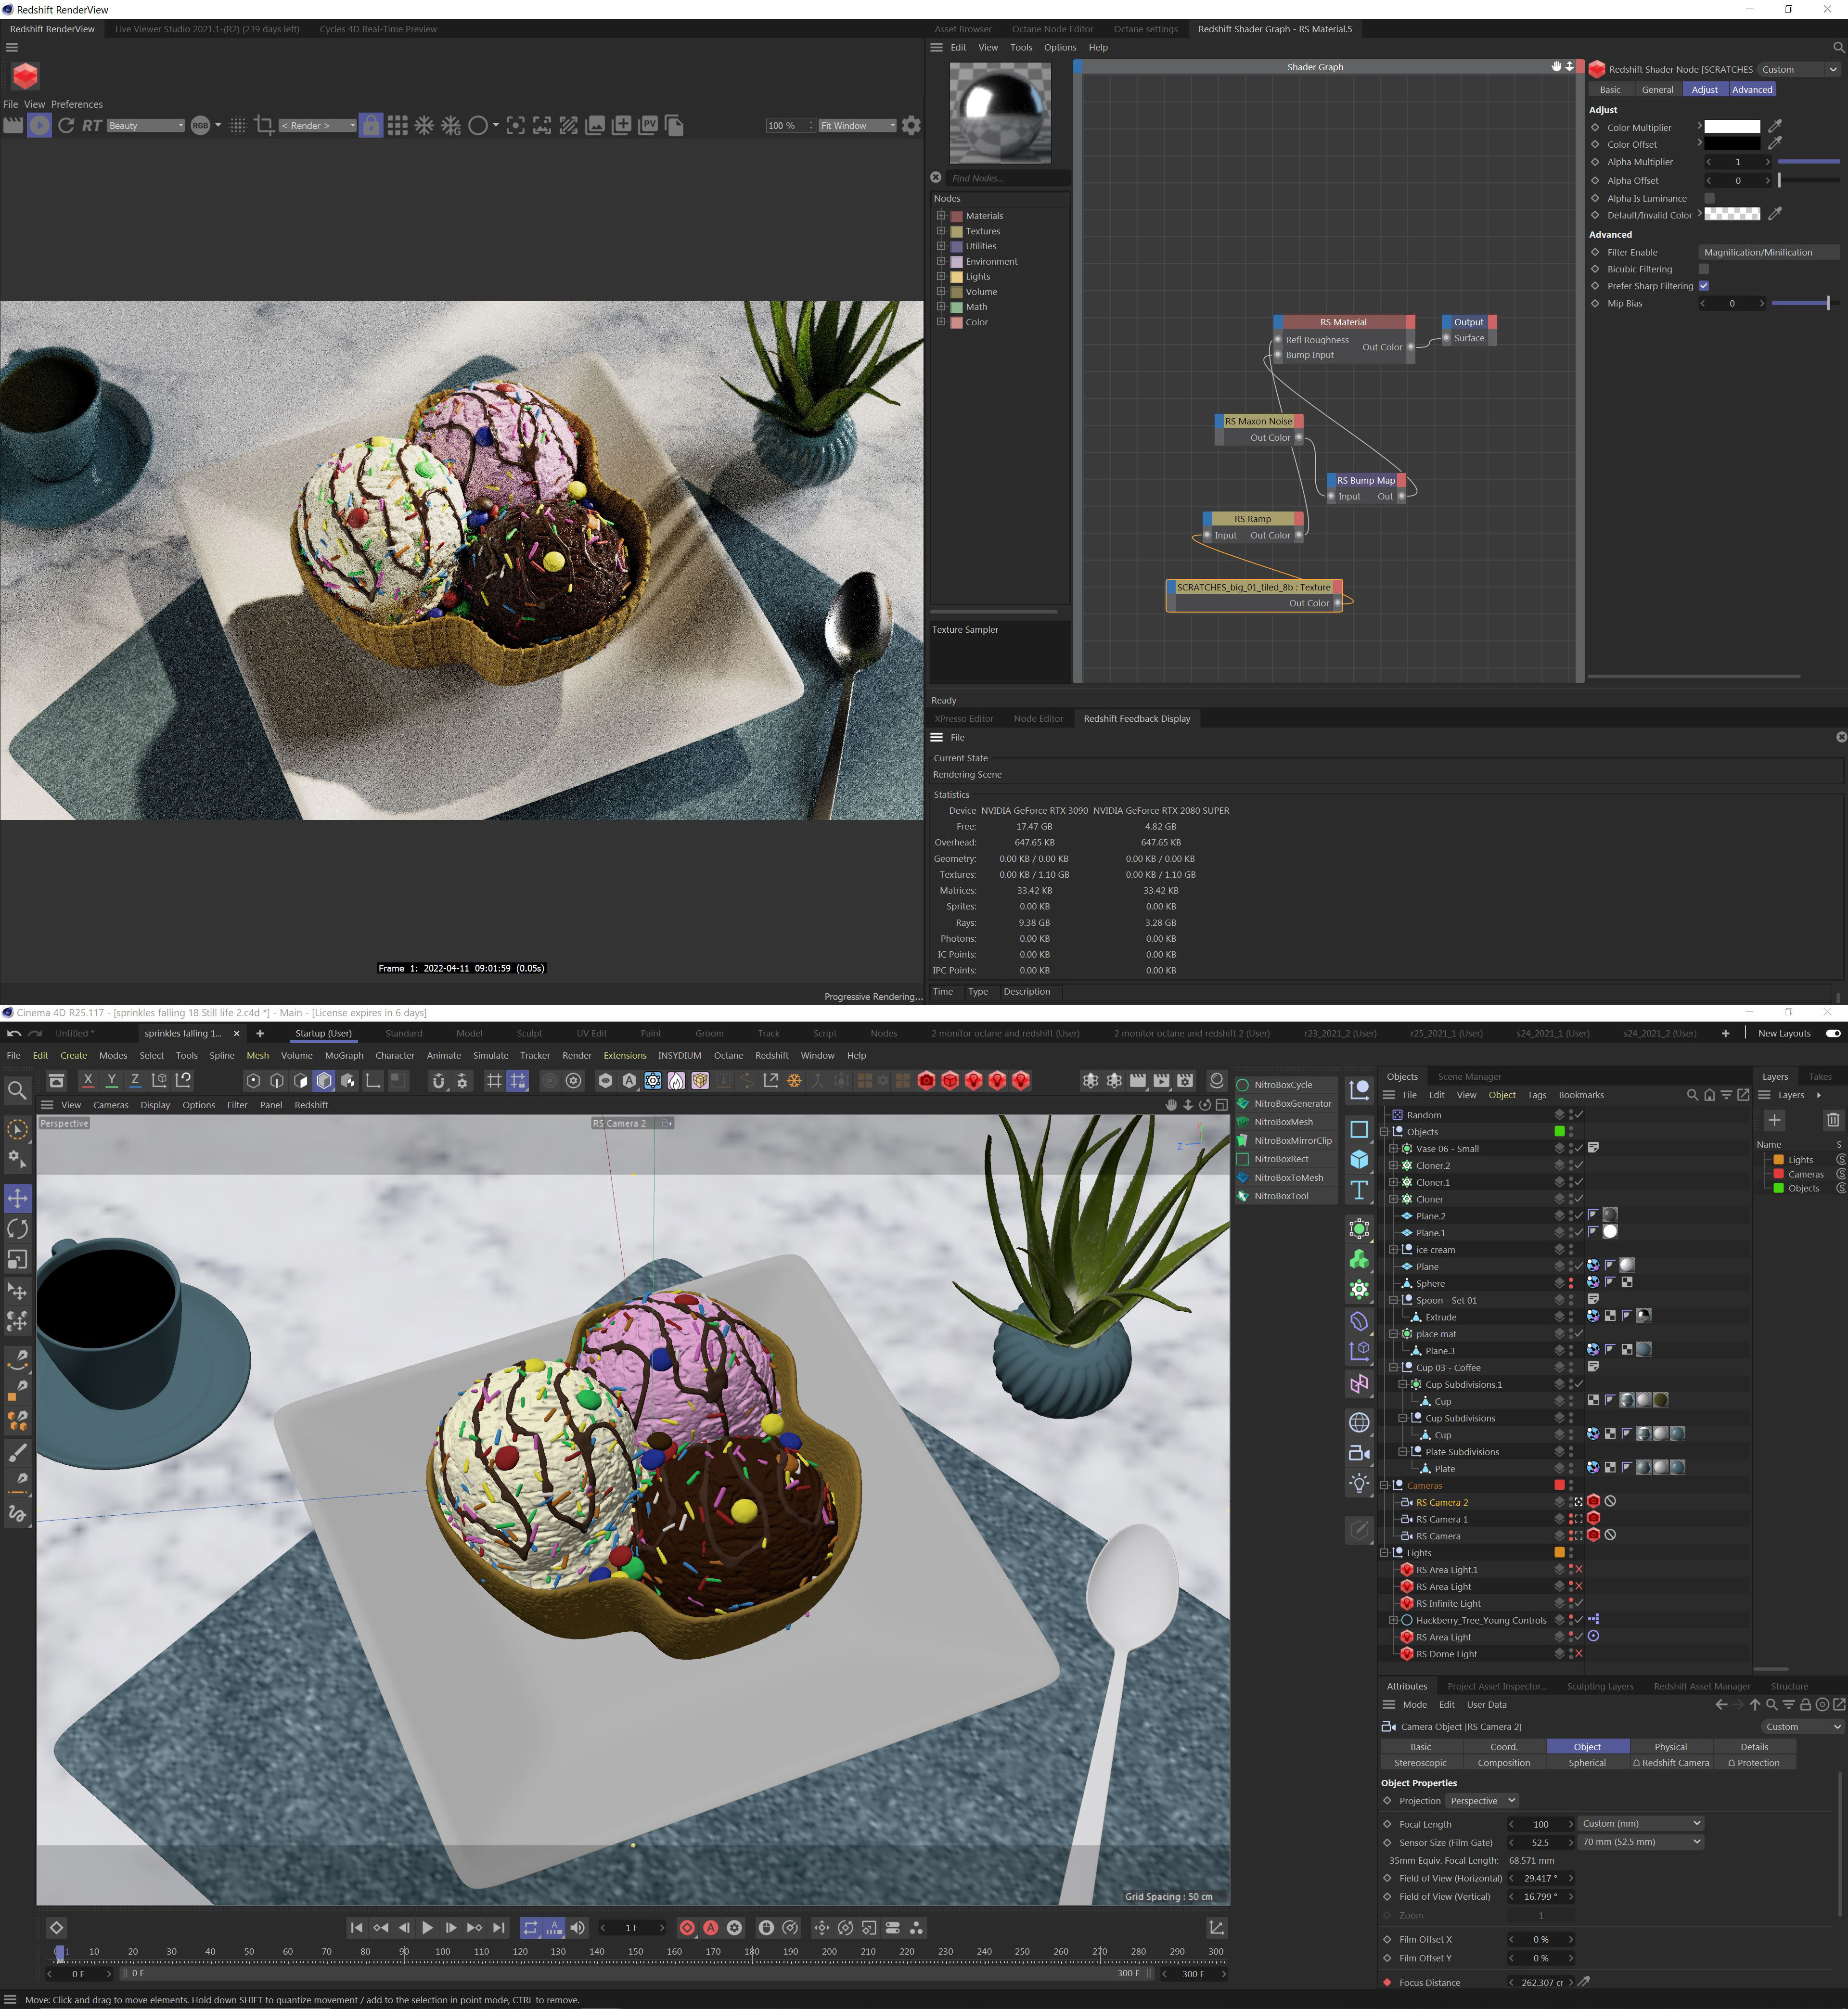Click the crop region icon in RenderView
The image size is (1848, 2009).
[264, 125]
